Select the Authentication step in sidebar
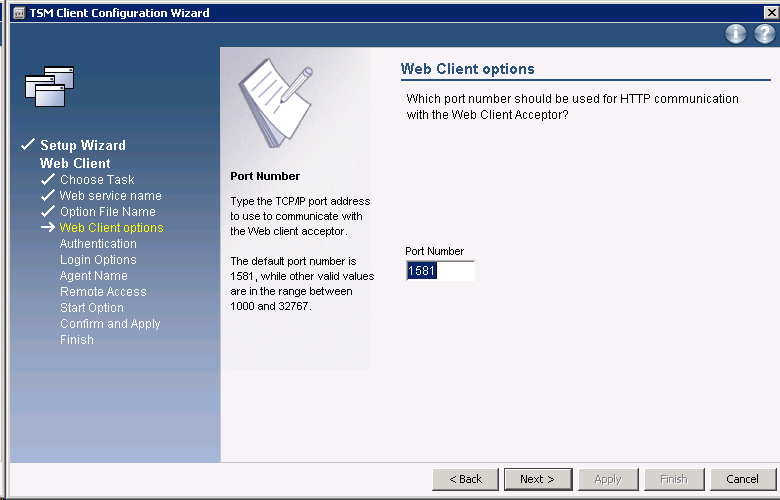780x500 pixels. point(98,244)
